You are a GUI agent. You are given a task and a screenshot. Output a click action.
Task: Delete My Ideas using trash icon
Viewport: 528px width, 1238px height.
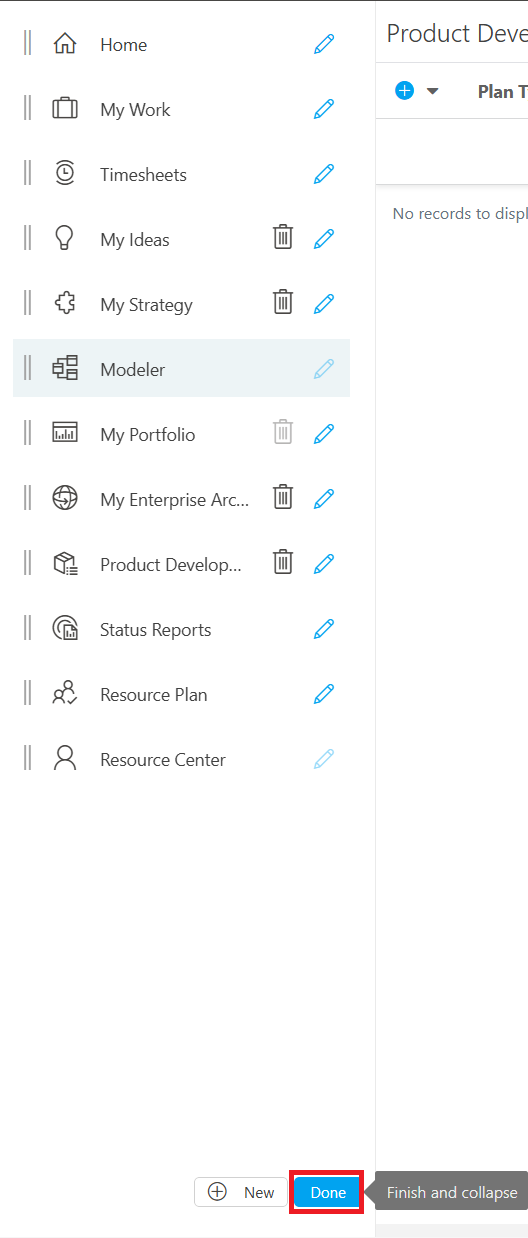click(x=283, y=238)
